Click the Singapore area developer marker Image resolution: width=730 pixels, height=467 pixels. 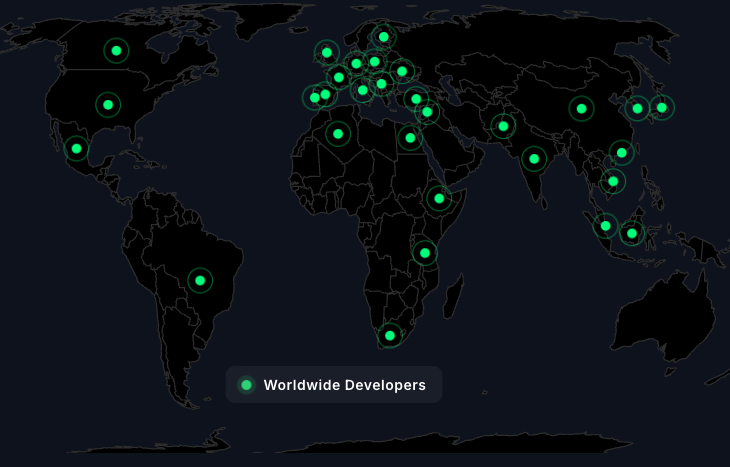tap(605, 226)
